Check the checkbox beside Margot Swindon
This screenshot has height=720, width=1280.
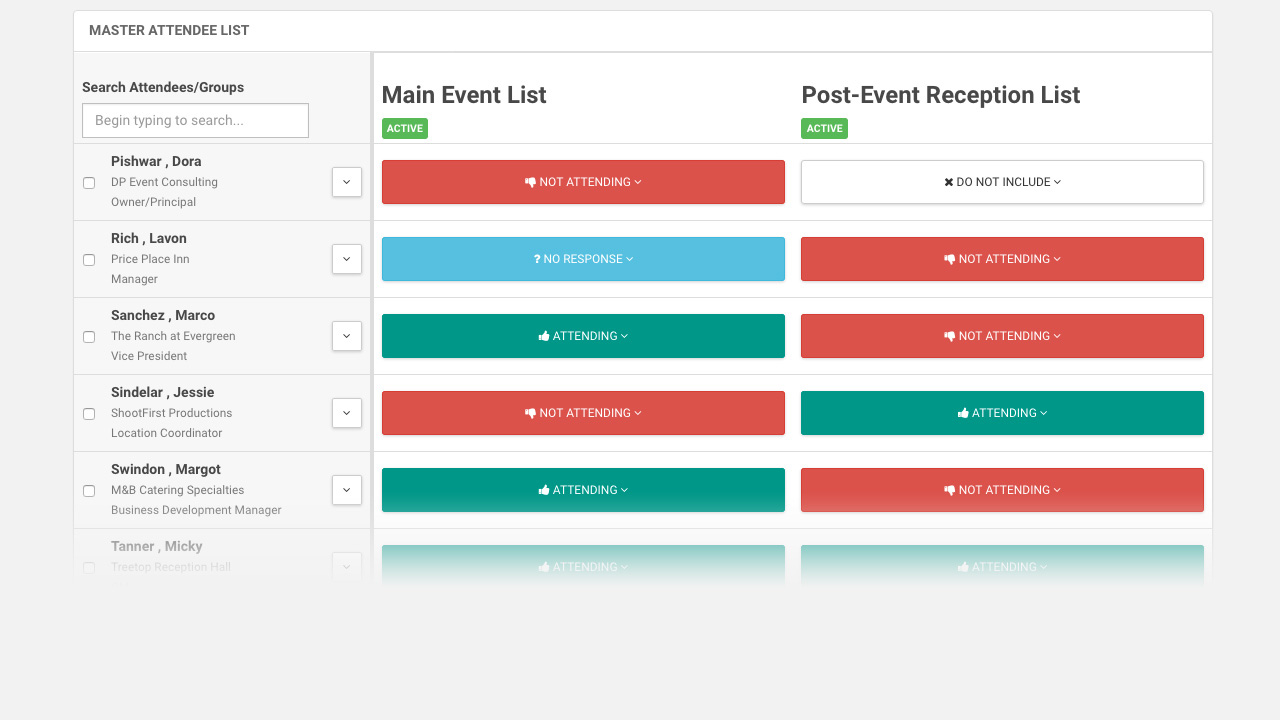click(88, 491)
